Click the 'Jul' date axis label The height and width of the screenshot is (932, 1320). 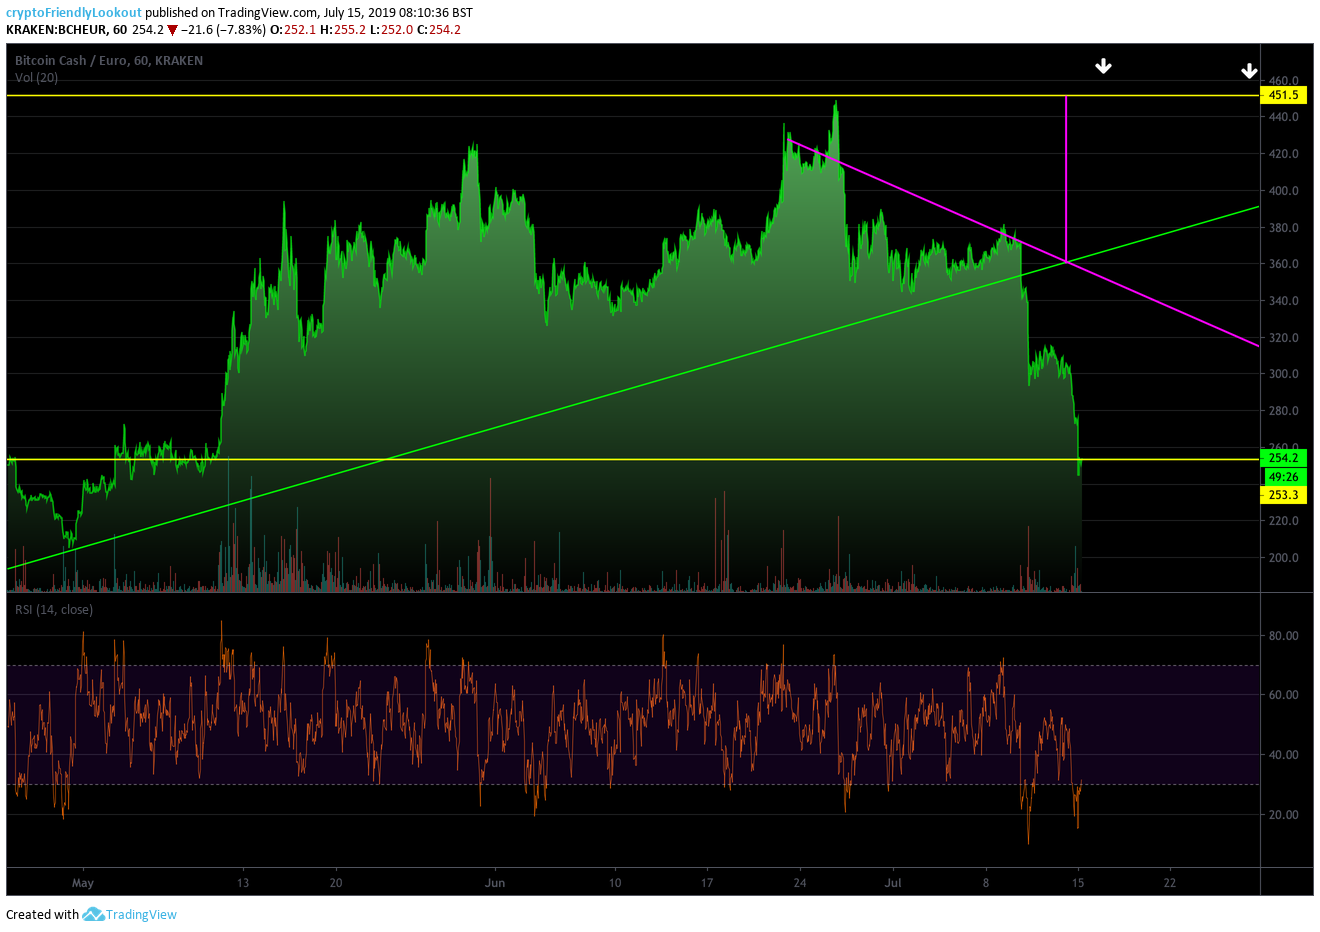click(893, 883)
